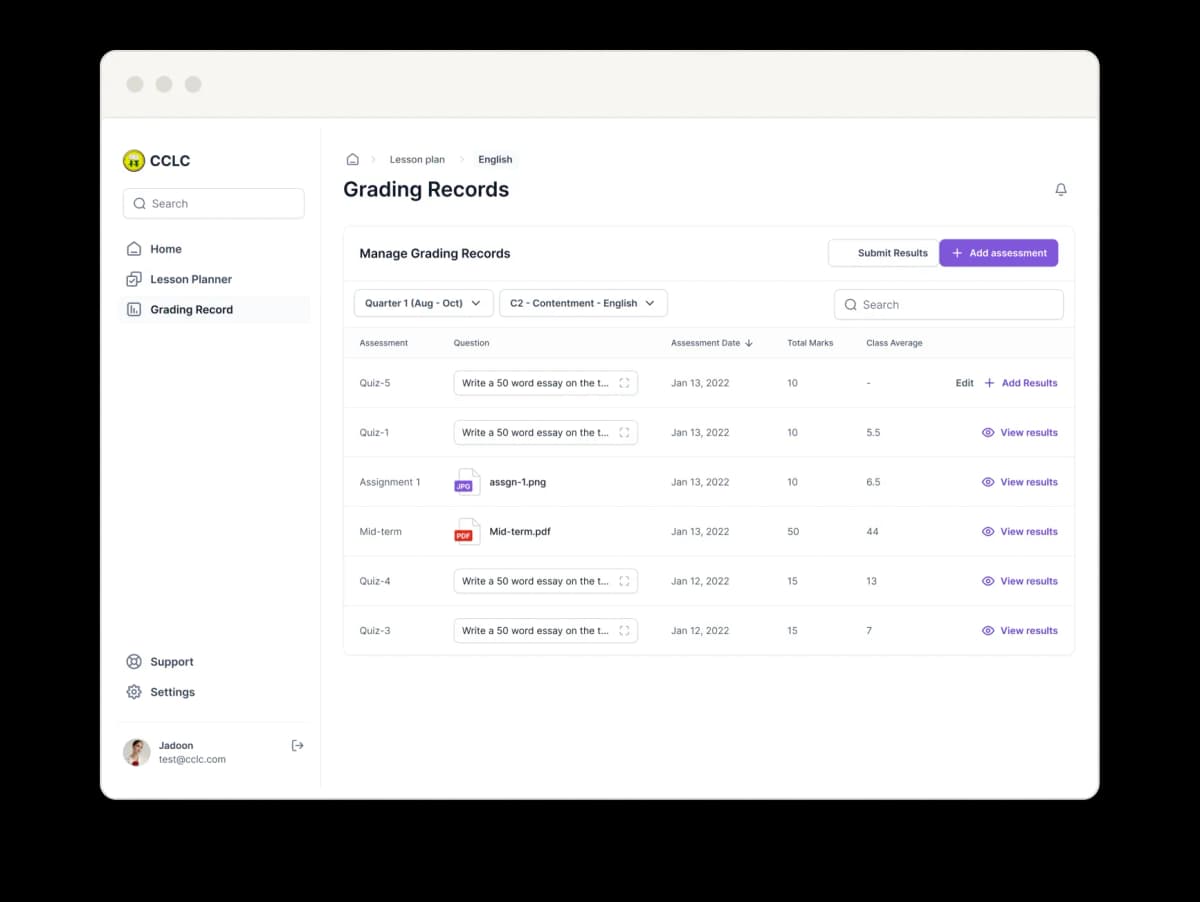View results for Mid-term
This screenshot has height=902, width=1200.
tap(1019, 532)
